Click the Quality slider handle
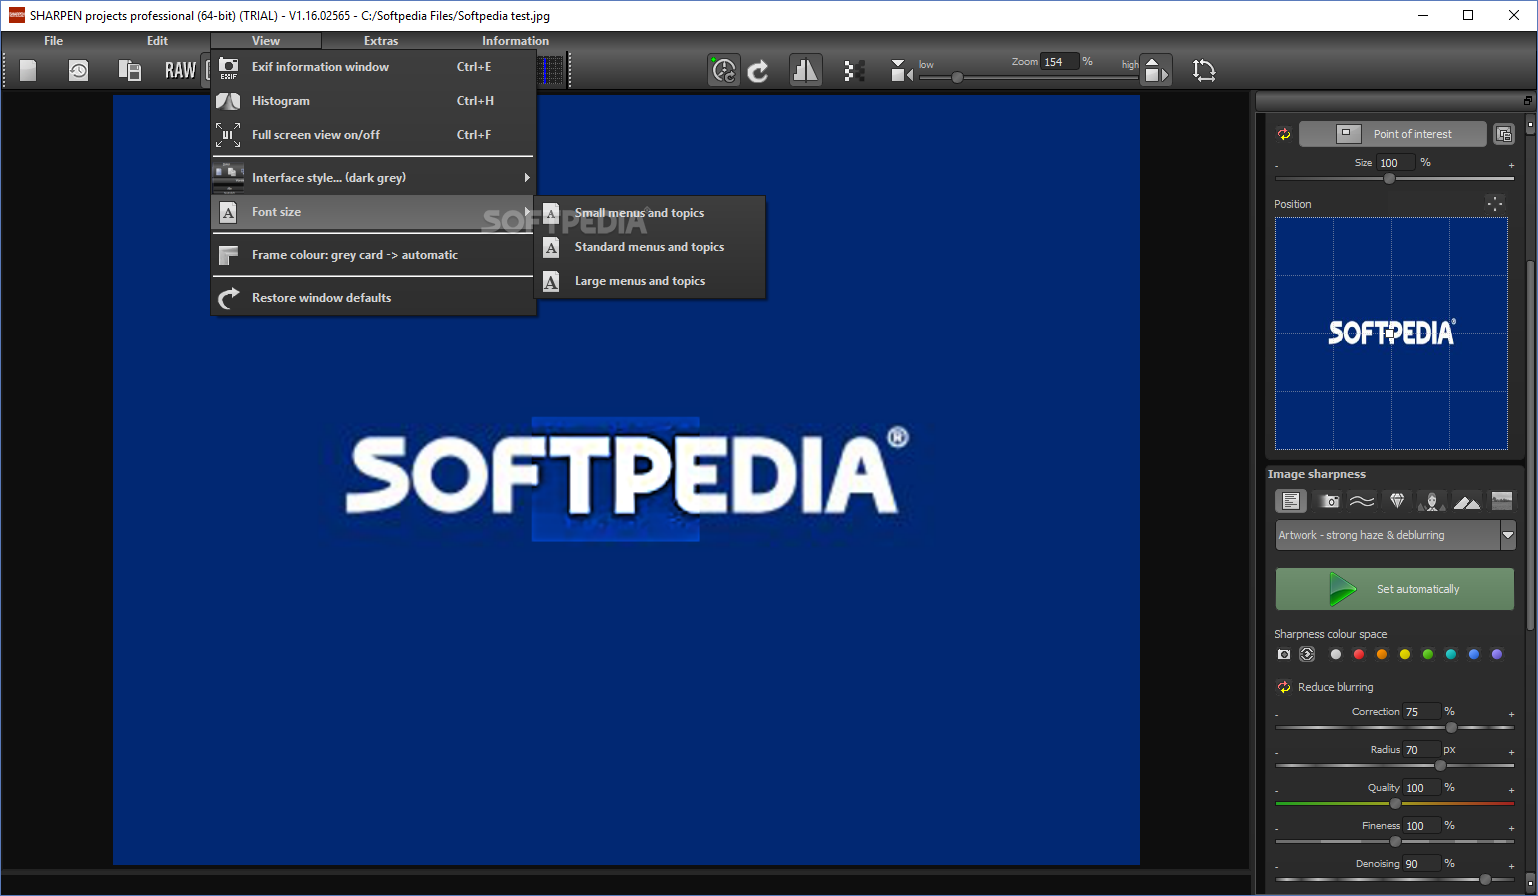This screenshot has width=1538, height=896. tap(1395, 803)
